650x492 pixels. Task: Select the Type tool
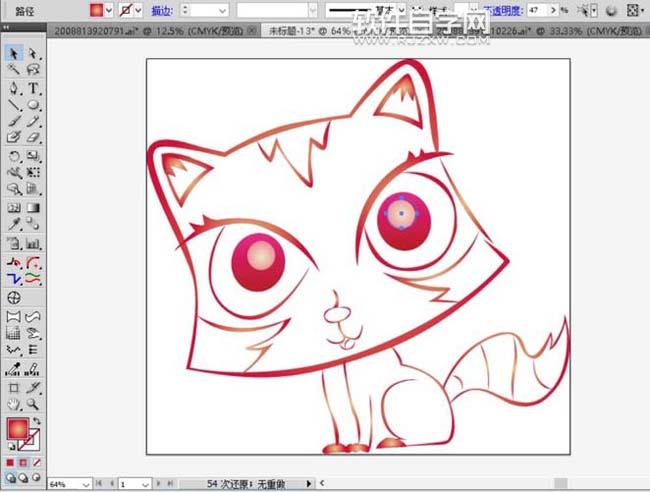pyautogui.click(x=33, y=88)
